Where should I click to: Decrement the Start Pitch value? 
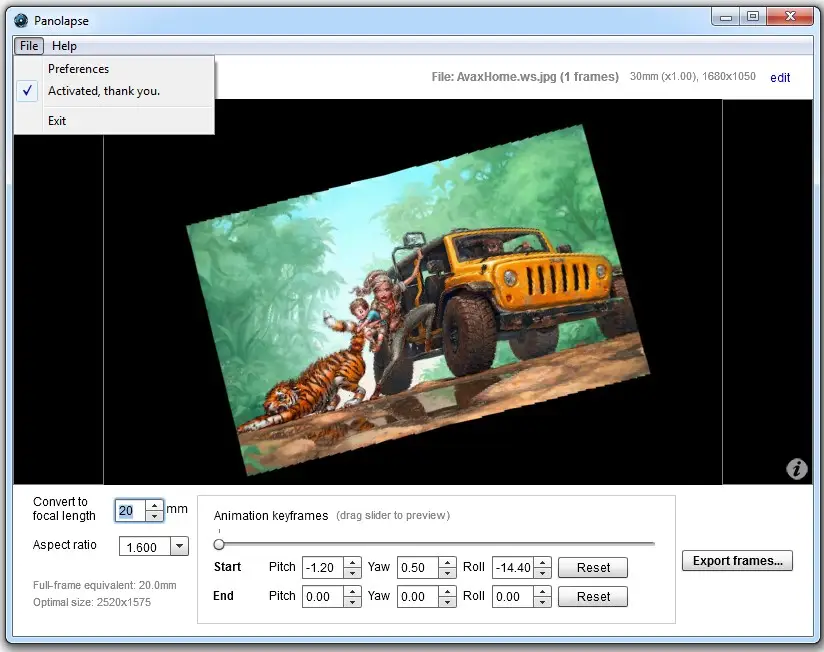352,573
